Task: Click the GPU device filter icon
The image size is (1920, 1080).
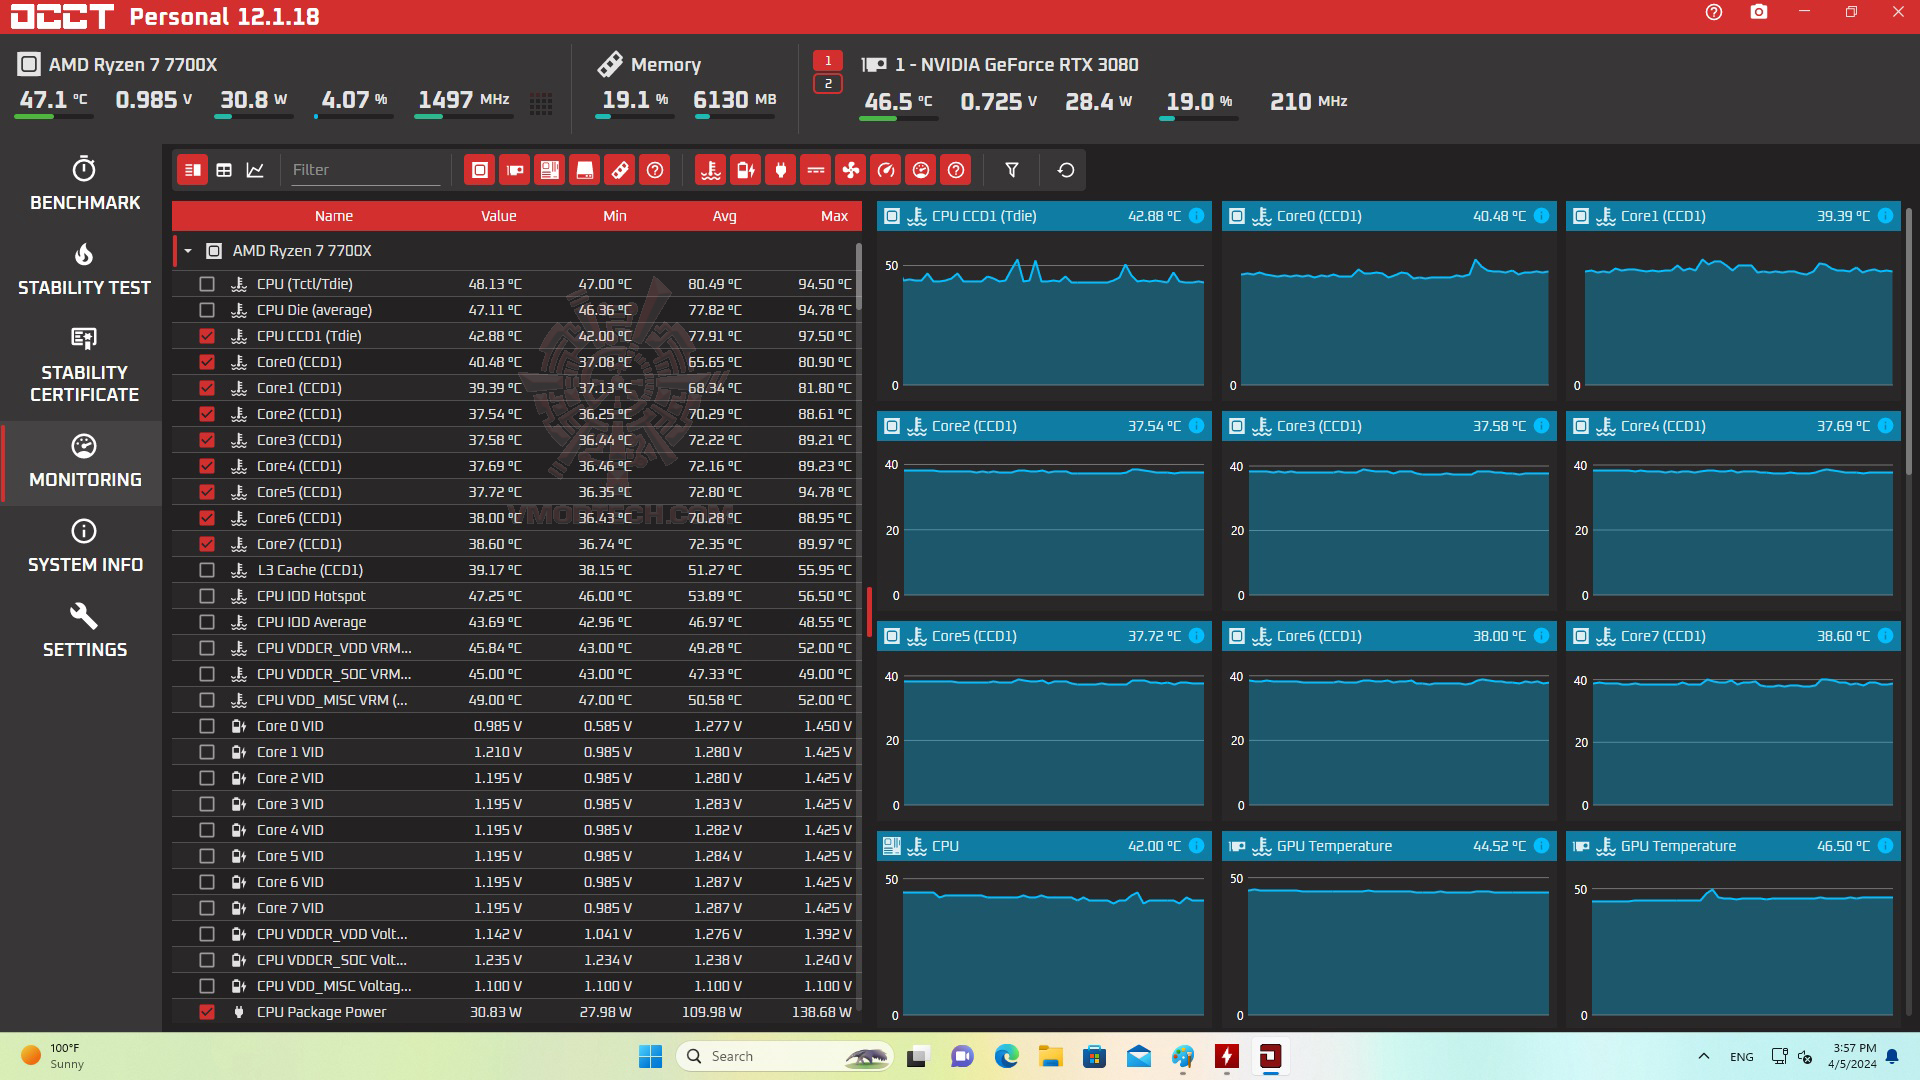Action: coord(515,170)
